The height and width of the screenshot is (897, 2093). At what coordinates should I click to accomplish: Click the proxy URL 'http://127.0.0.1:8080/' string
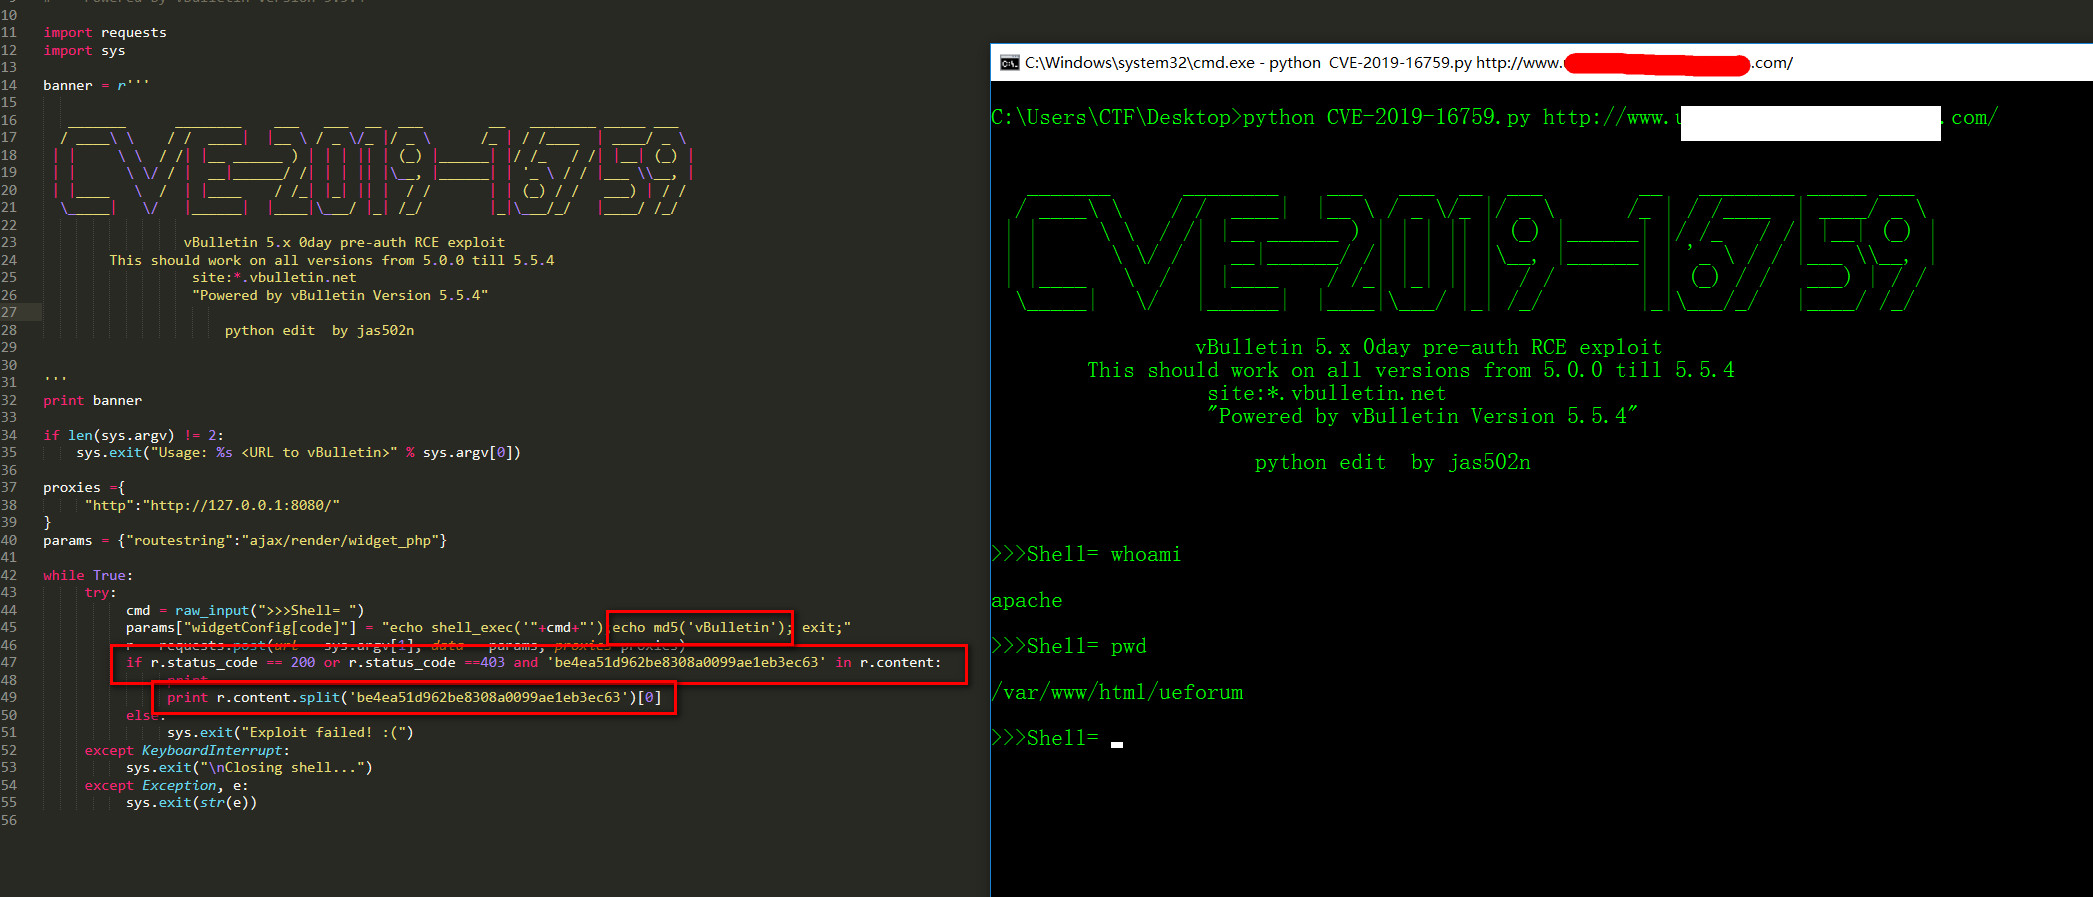tap(245, 506)
